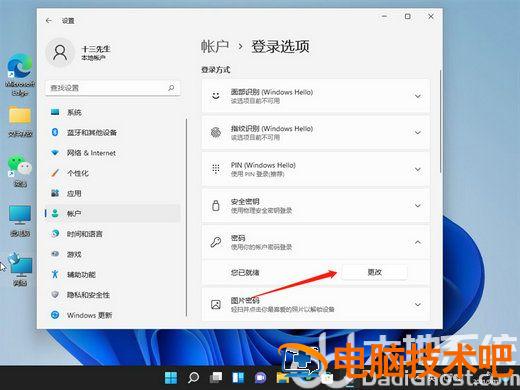Click the 时间和语言 globe icon

(55, 234)
